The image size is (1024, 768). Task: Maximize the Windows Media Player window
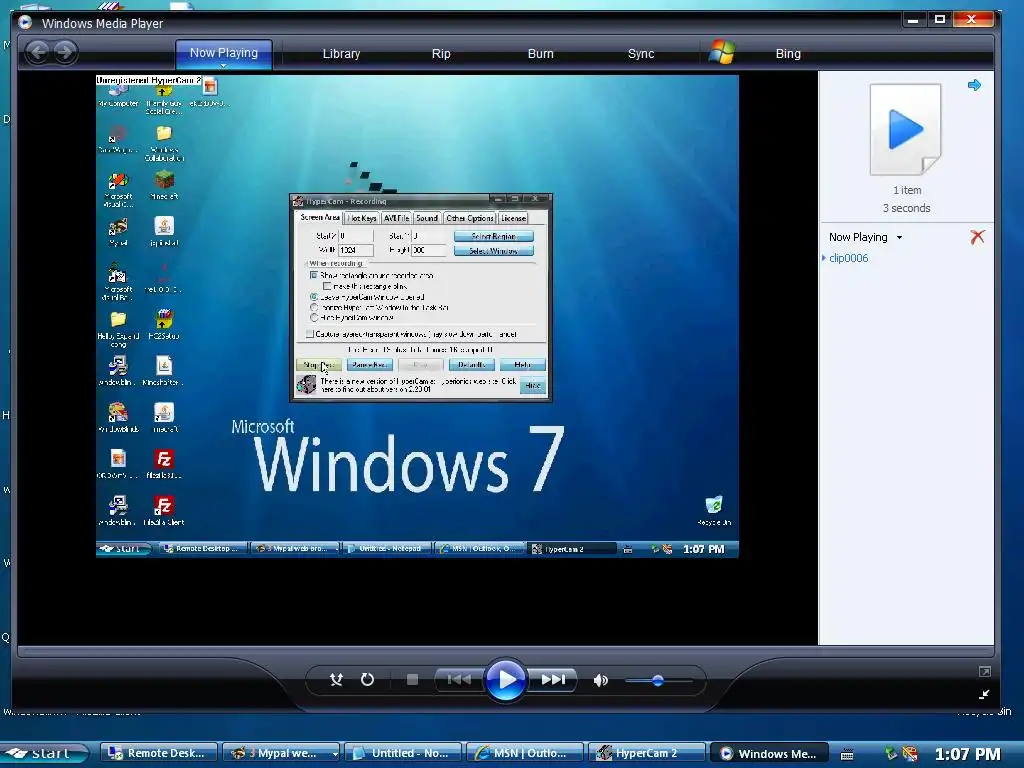point(940,20)
